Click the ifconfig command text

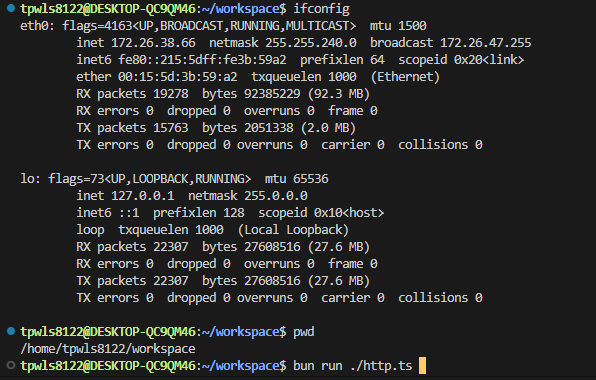coord(321,9)
